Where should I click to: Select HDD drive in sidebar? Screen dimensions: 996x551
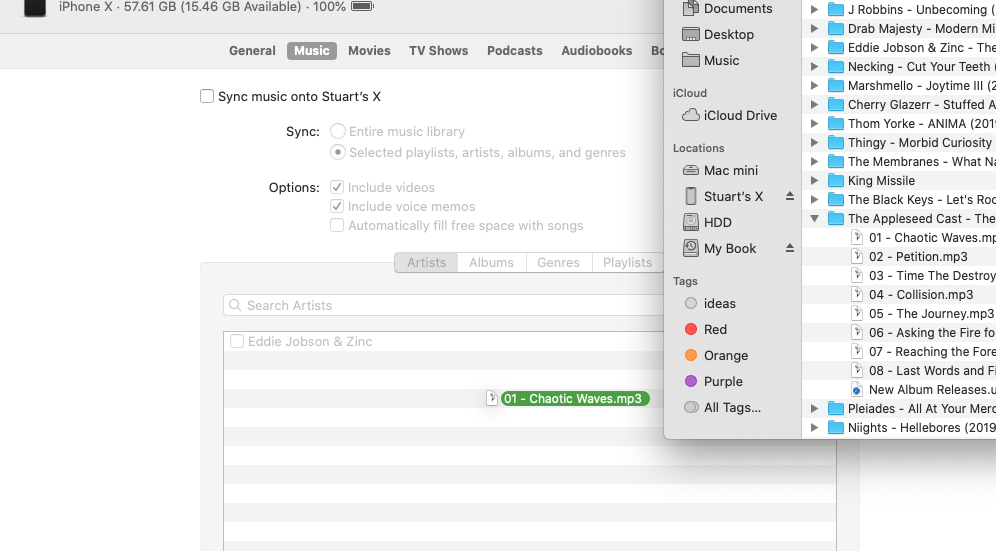(707, 222)
